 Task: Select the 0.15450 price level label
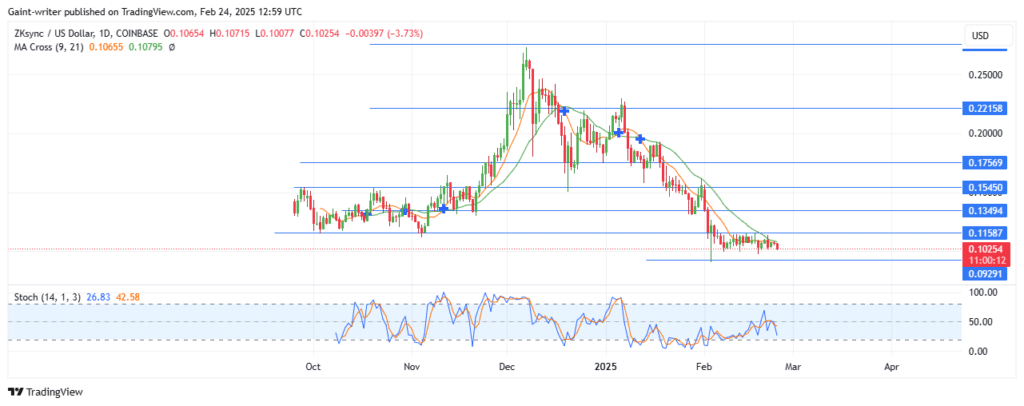pos(985,187)
